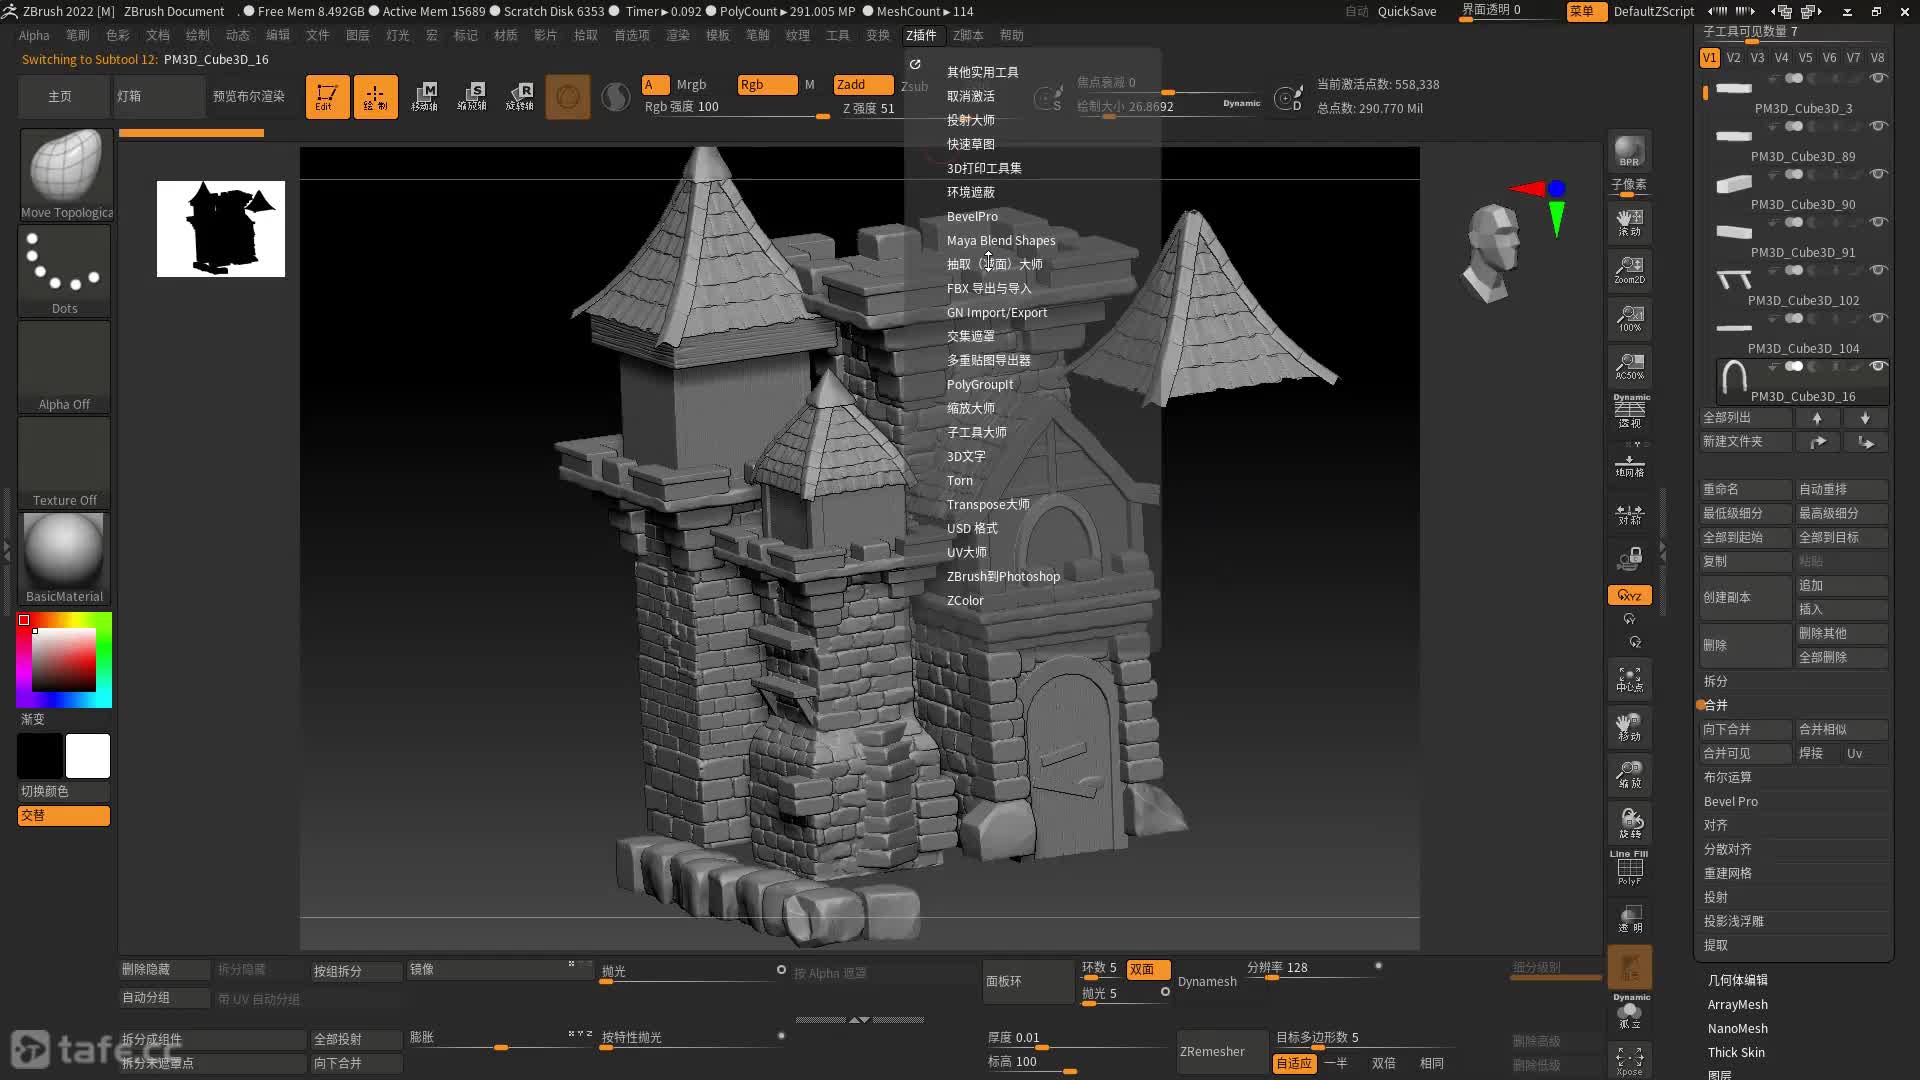The image size is (1920, 1080).
Task: Activate the Move (移动轴) gizmo icon
Action: pyautogui.click(x=424, y=97)
